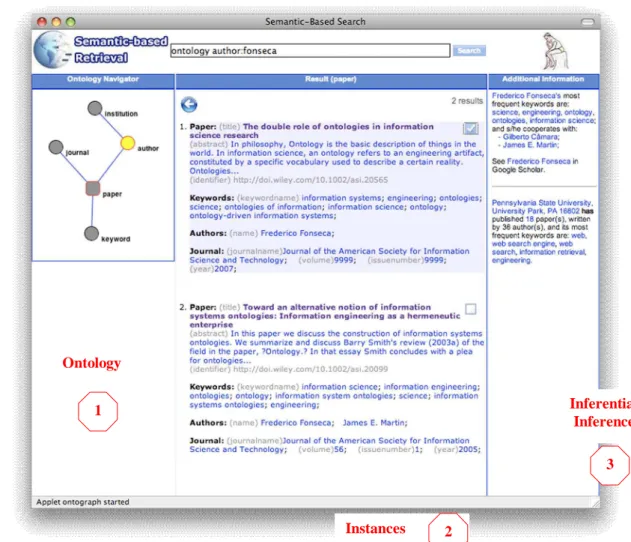This screenshot has width=631, height=542.
Task: Open the doi link ending asi.20099
Action: coord(311,369)
